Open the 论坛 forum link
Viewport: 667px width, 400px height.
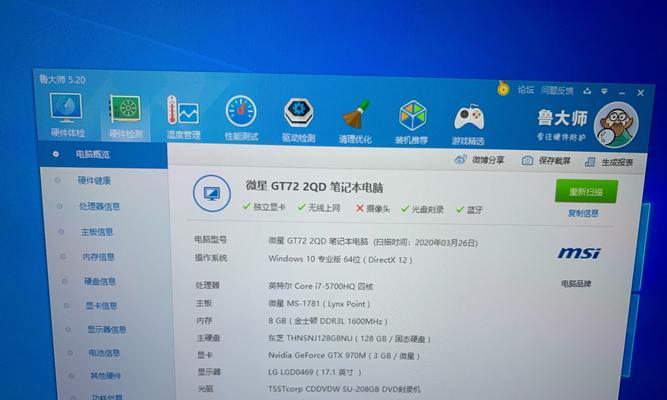point(526,89)
